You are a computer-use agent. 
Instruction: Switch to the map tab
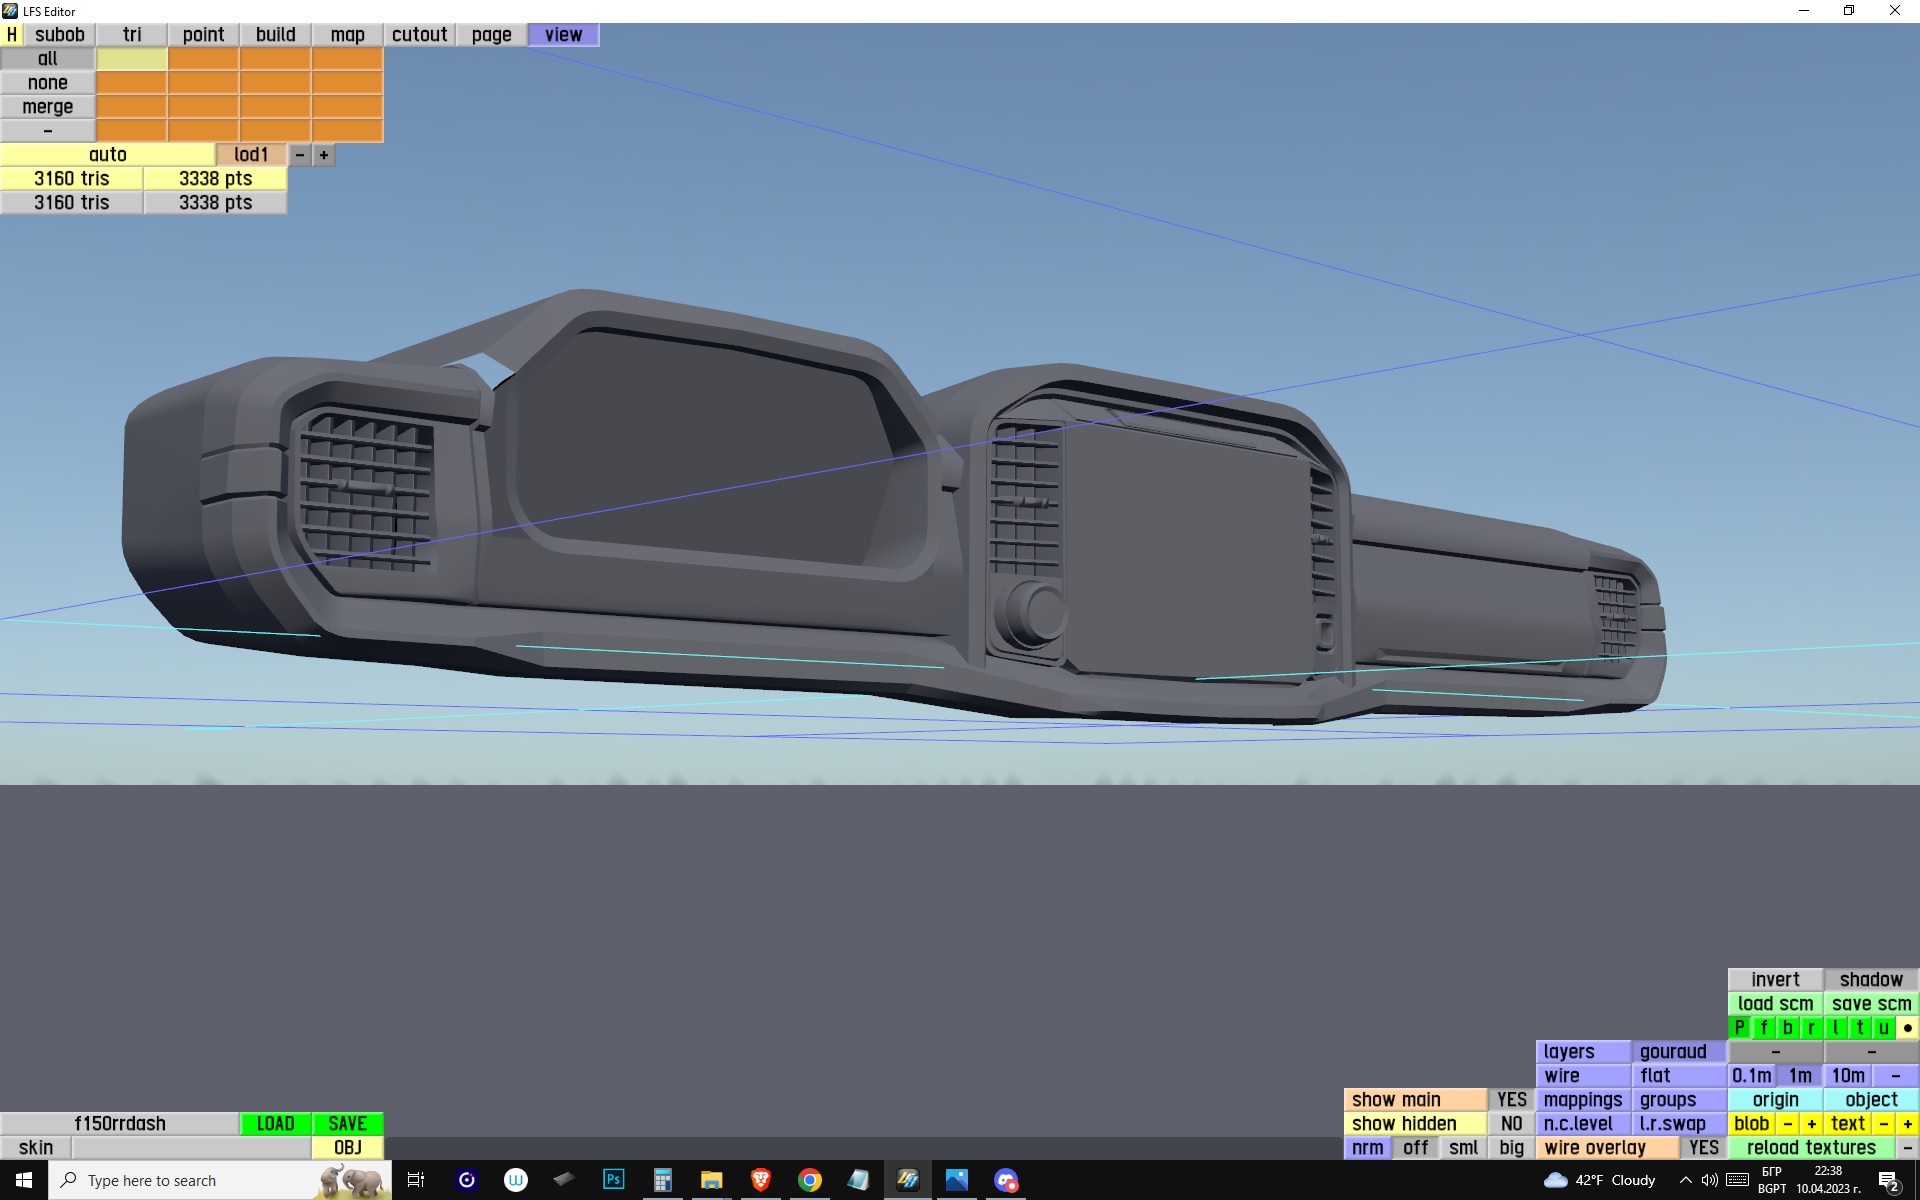click(x=347, y=35)
